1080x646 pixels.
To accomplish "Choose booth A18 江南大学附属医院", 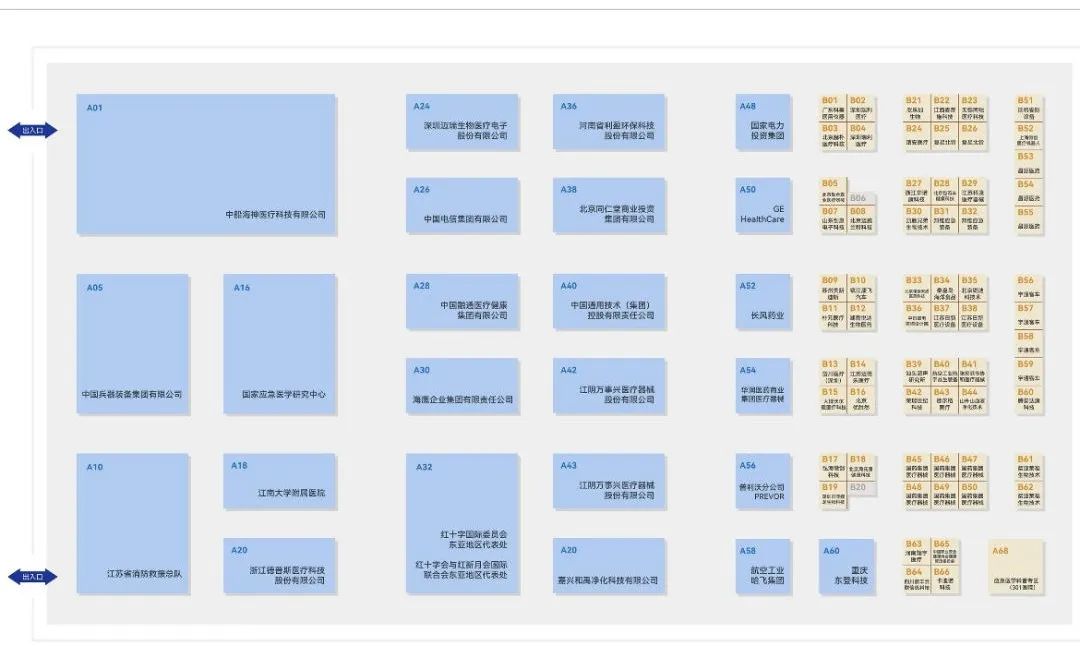I will (280, 481).
